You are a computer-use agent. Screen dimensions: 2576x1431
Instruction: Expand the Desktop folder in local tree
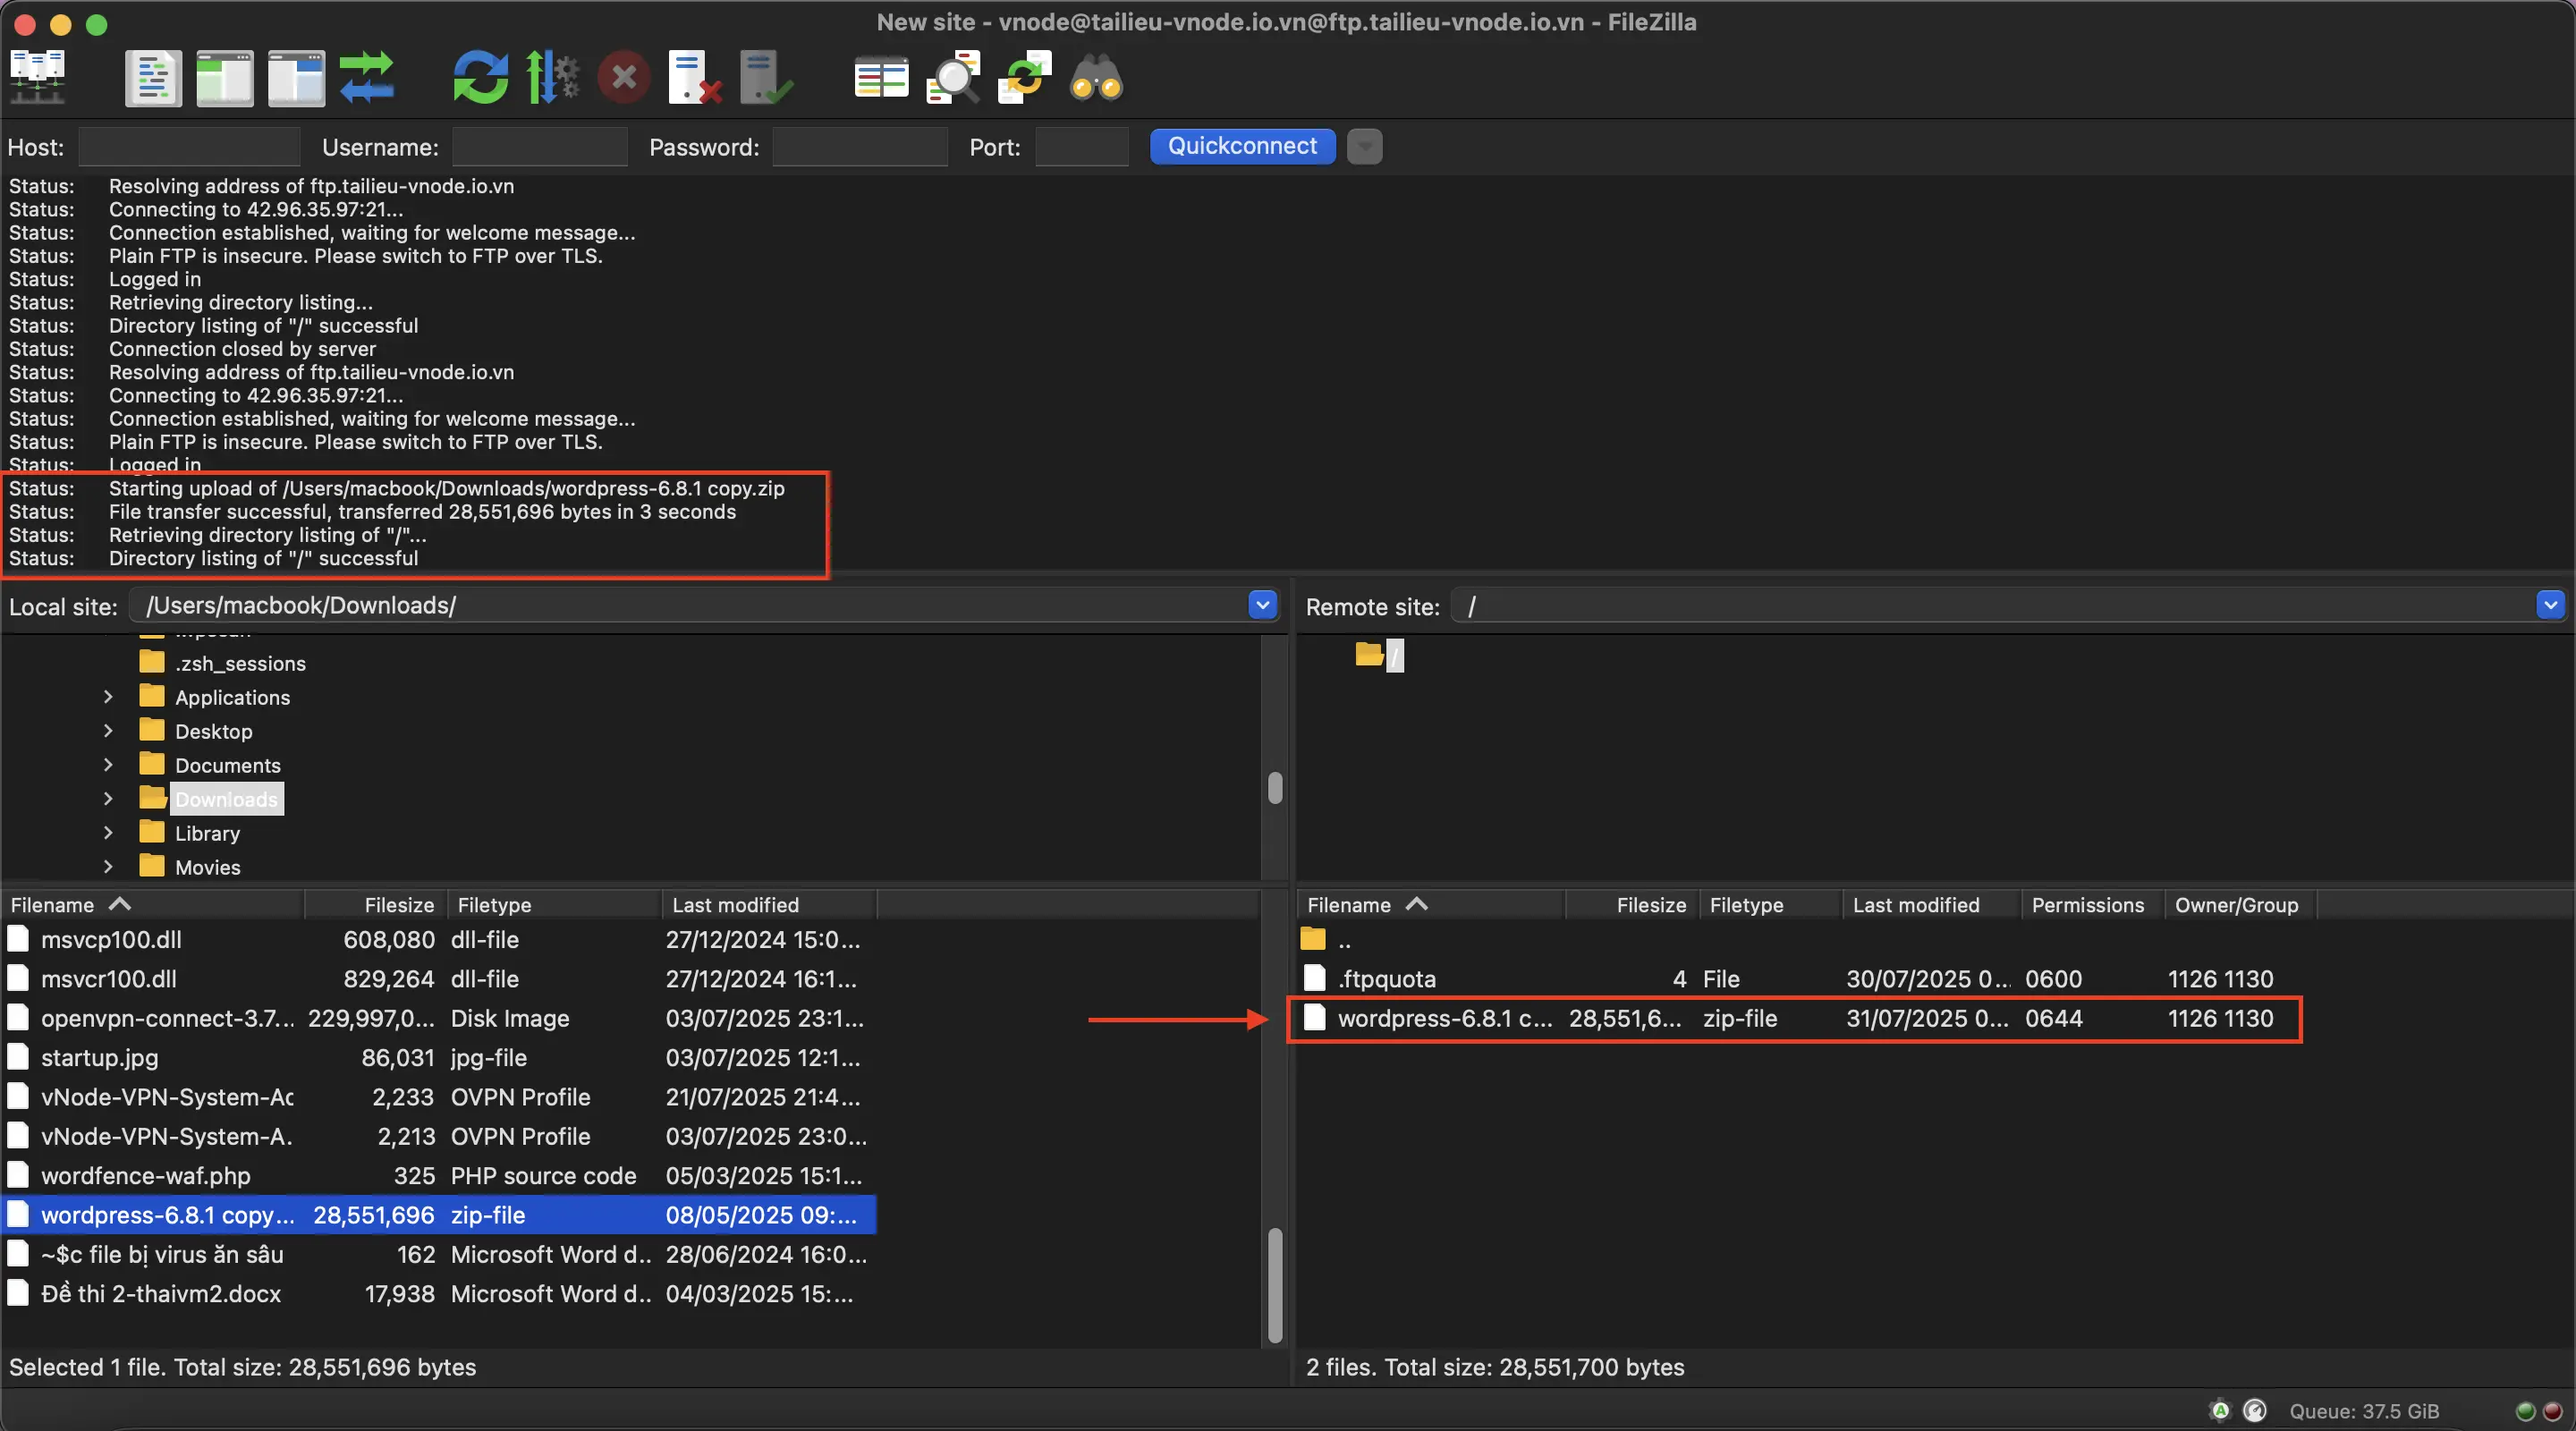(x=108, y=731)
